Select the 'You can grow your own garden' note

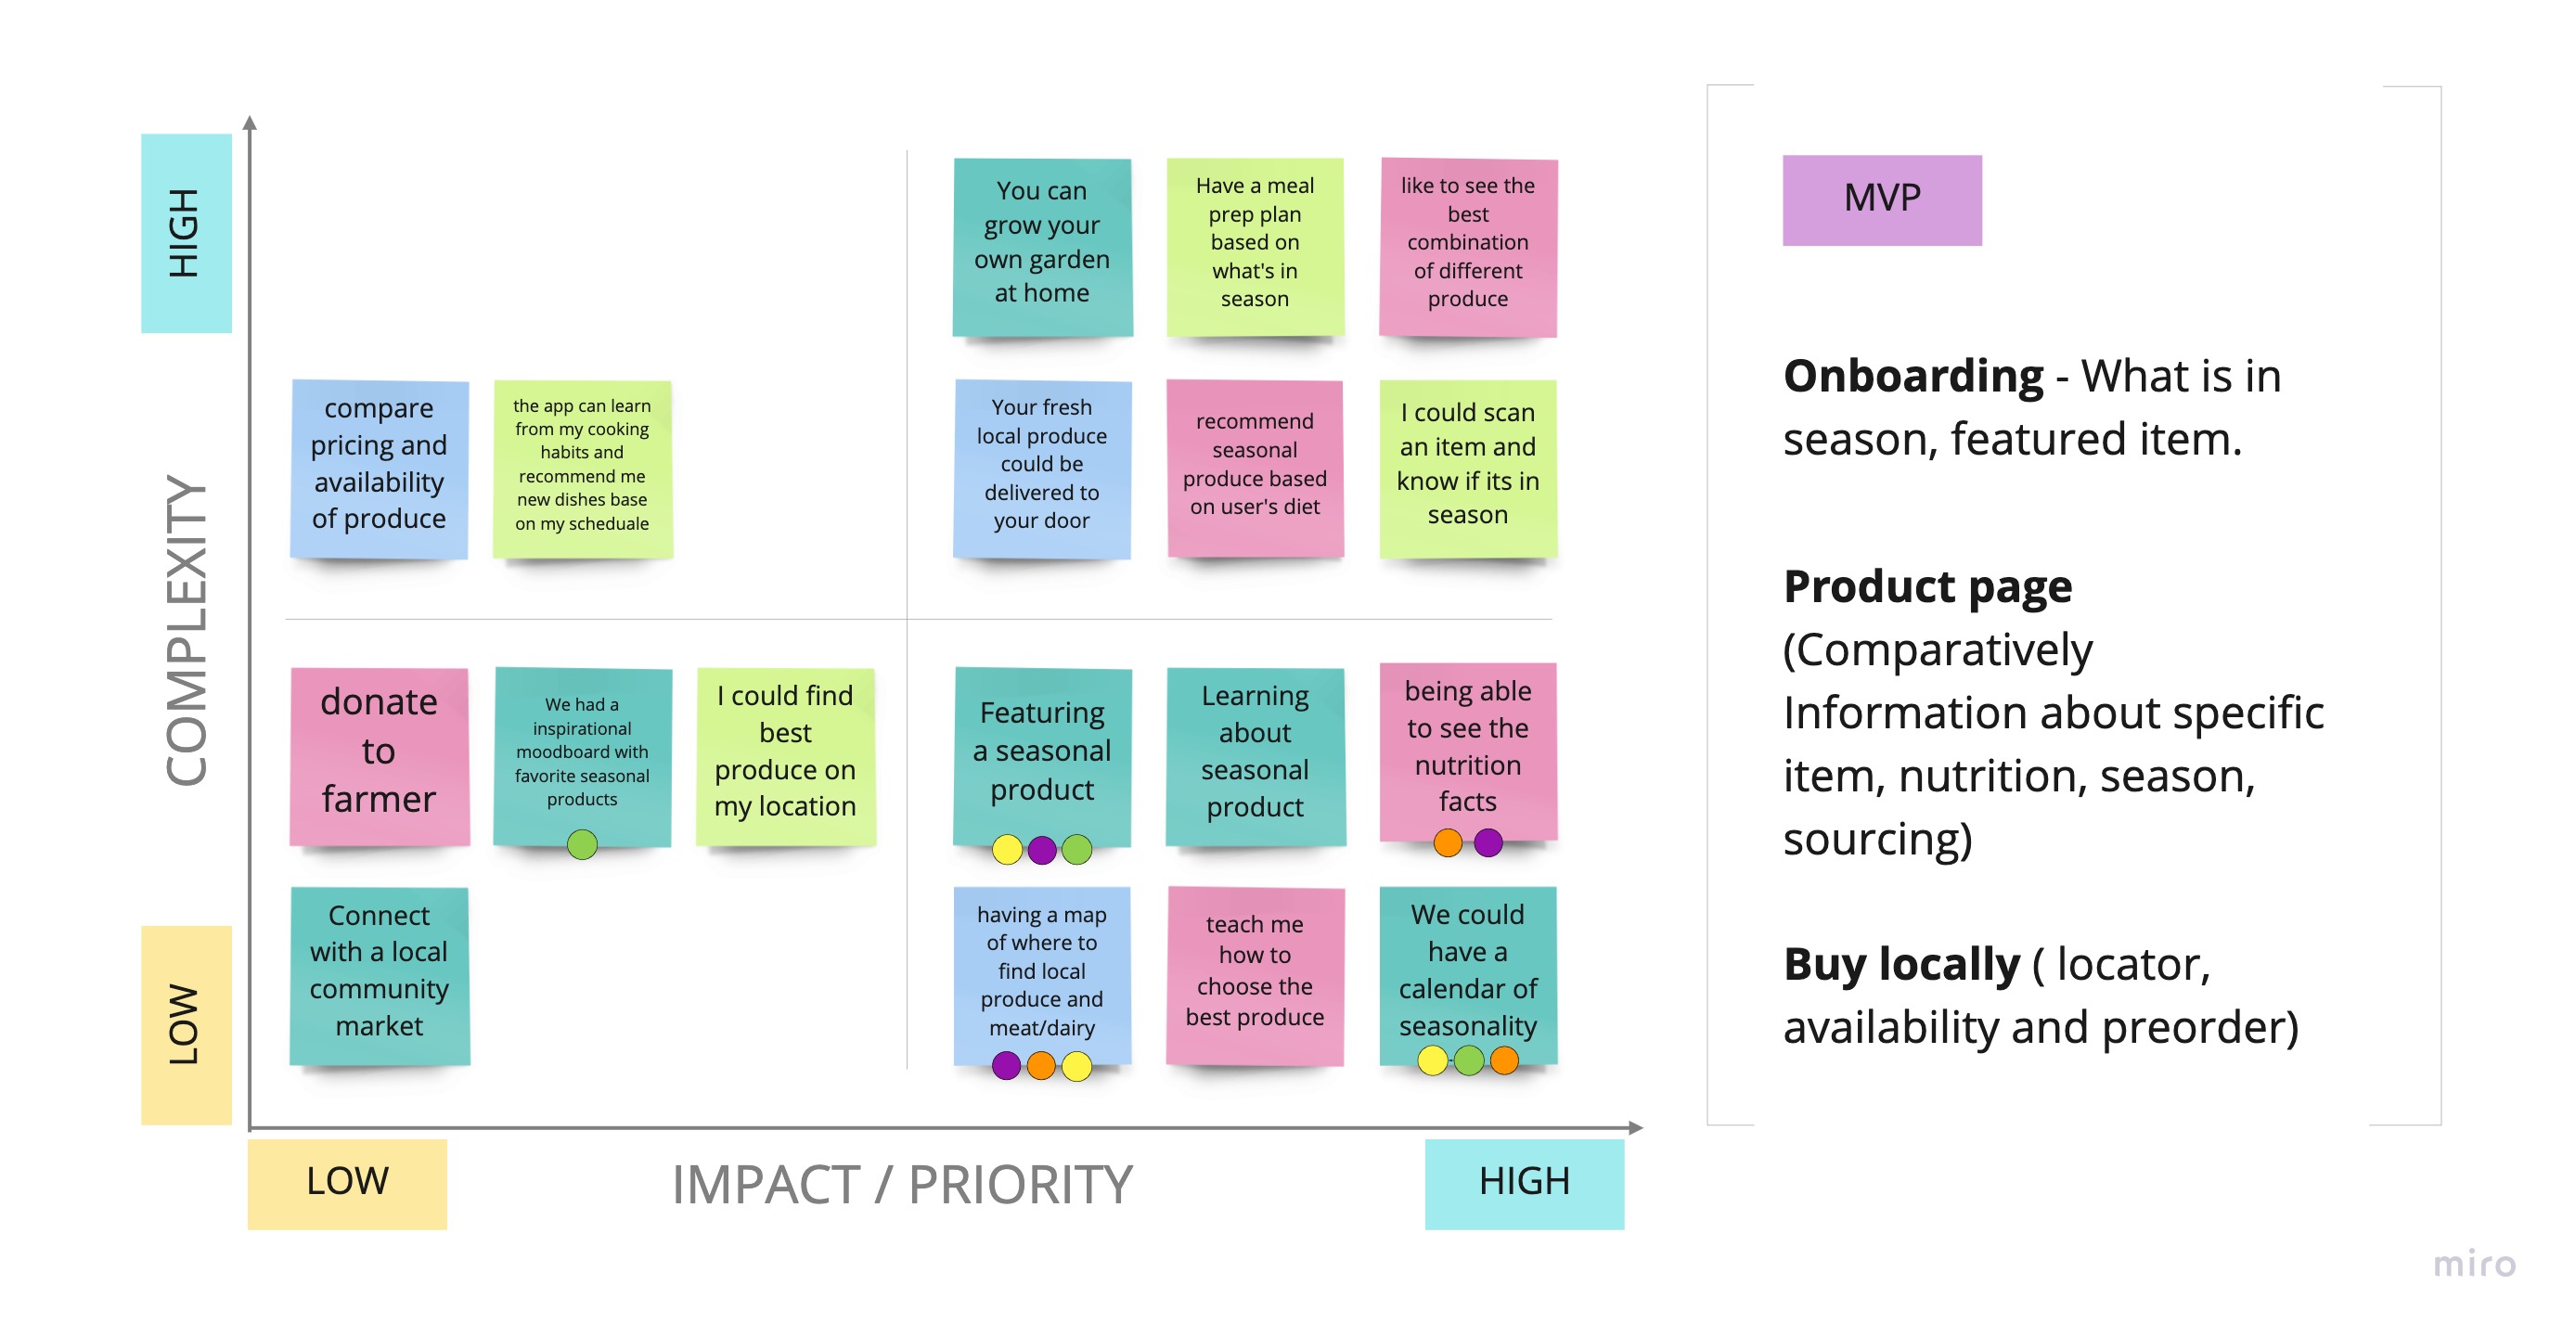tap(1042, 246)
